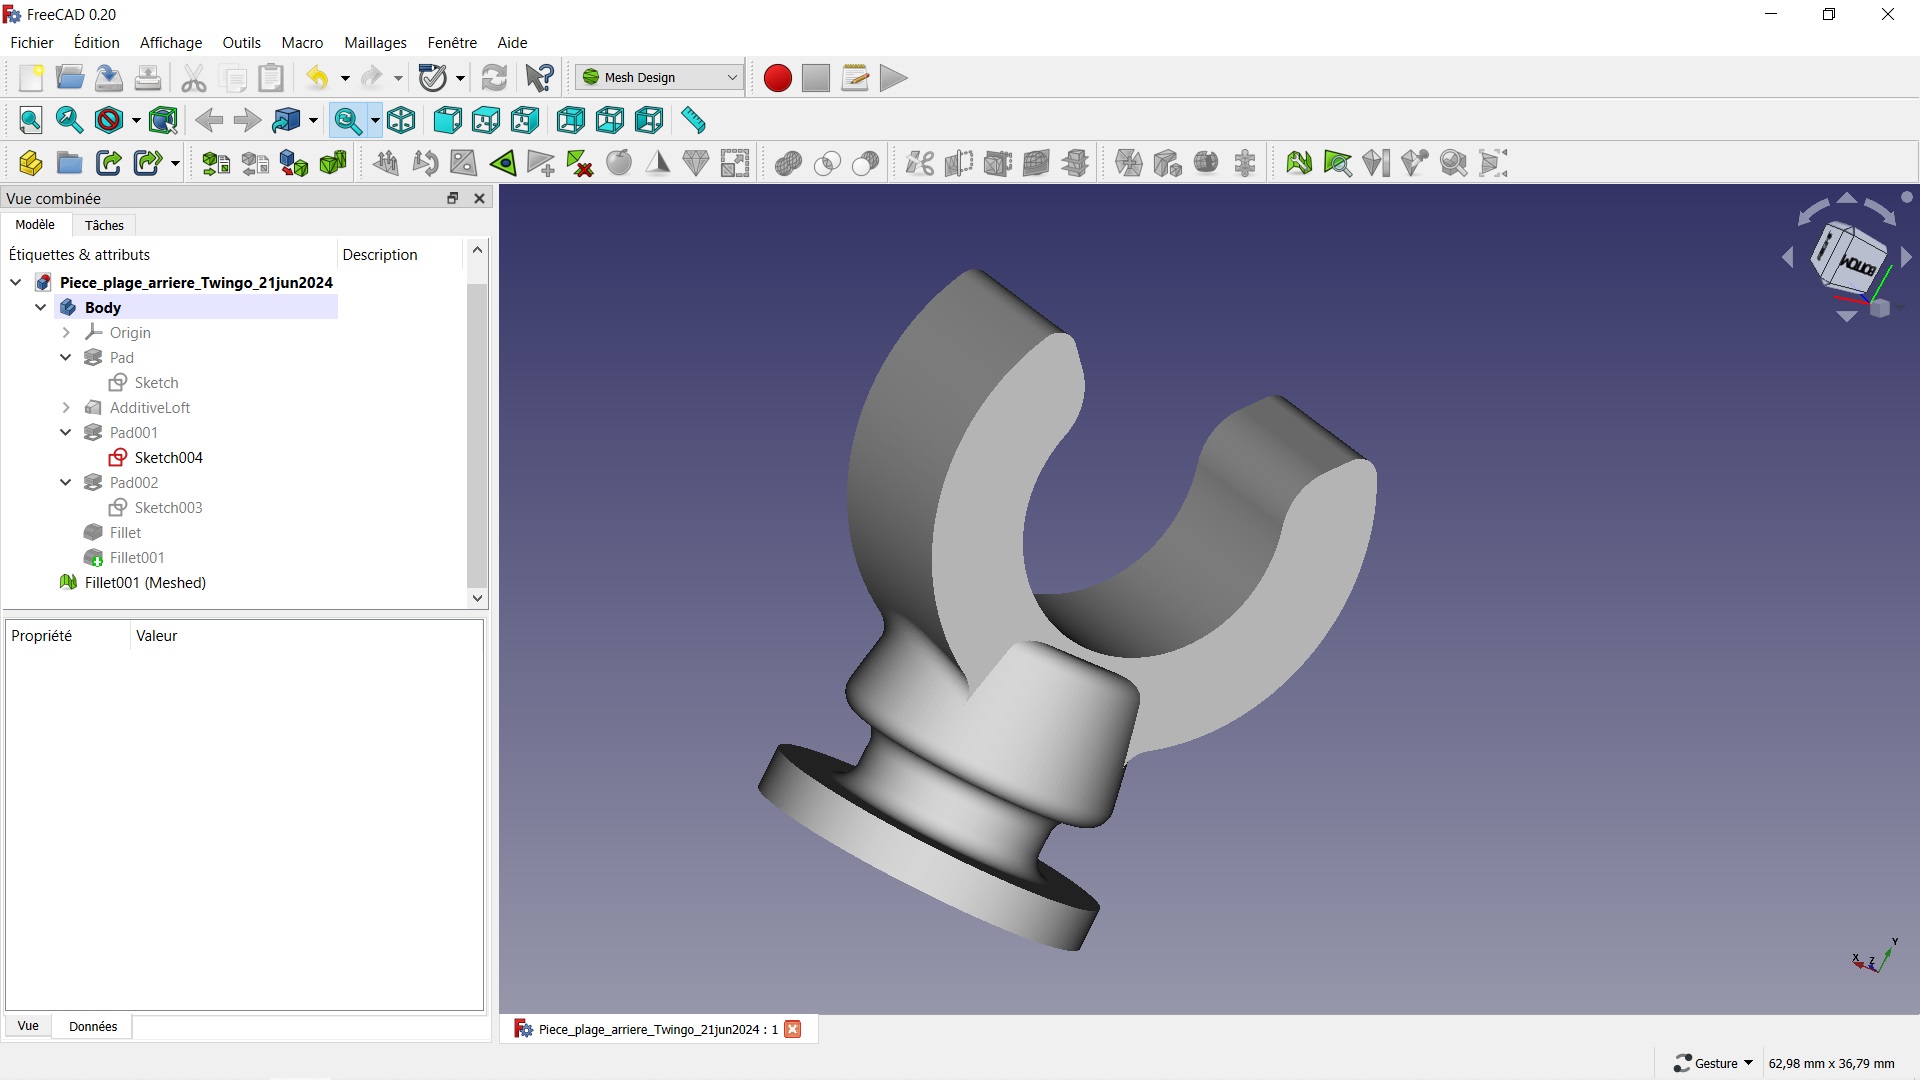Image resolution: width=1920 pixels, height=1080 pixels.
Task: Click the dimensions readout 62,98 mm x 36,79 mm
Action: [1831, 1063]
